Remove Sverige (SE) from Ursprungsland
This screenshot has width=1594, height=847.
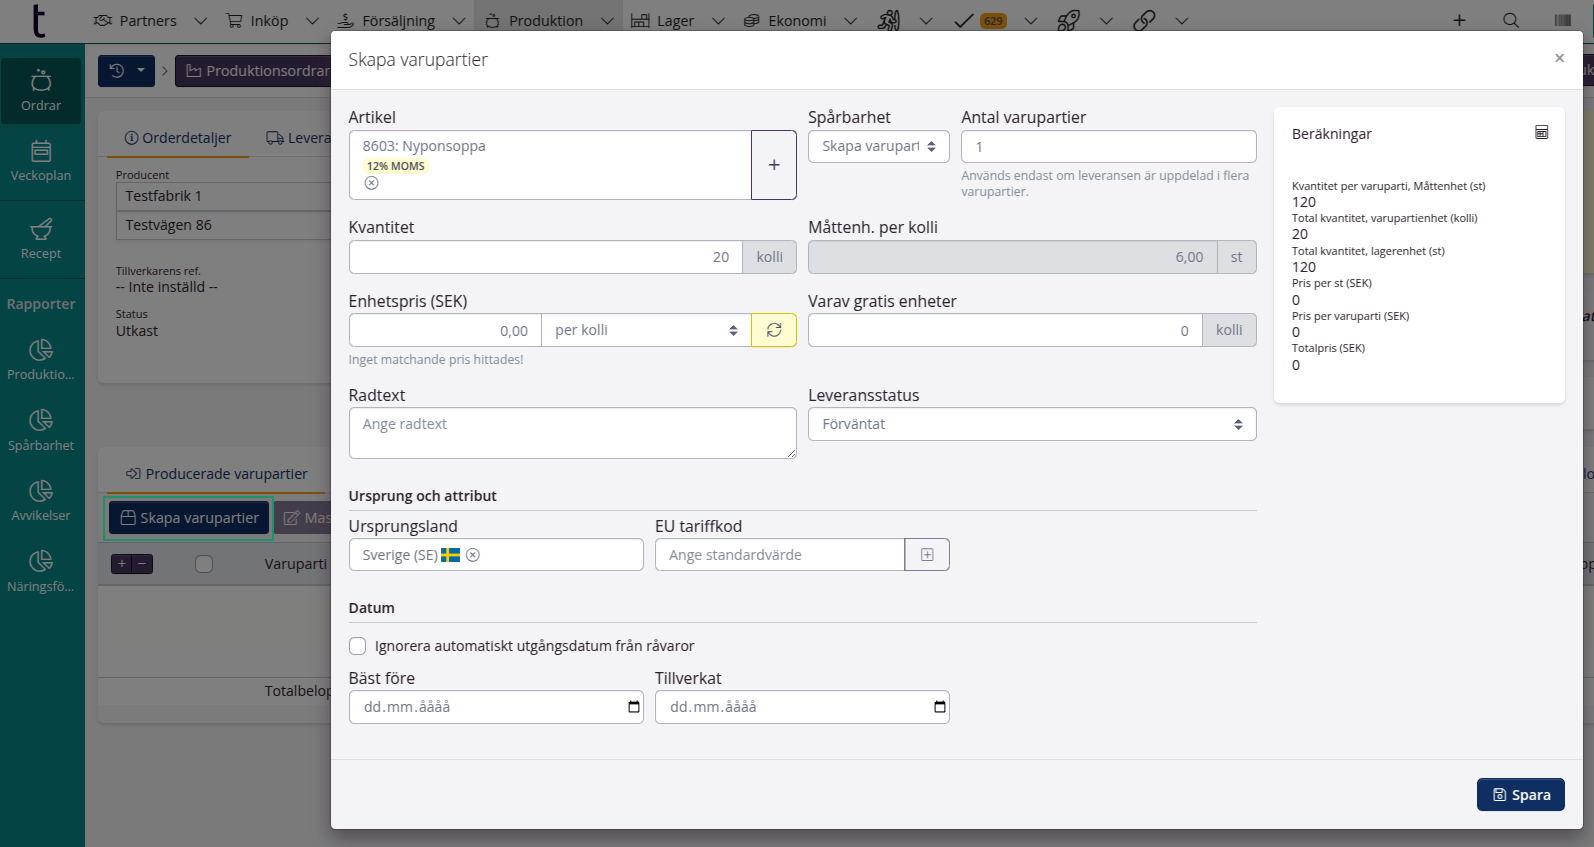[473, 555]
